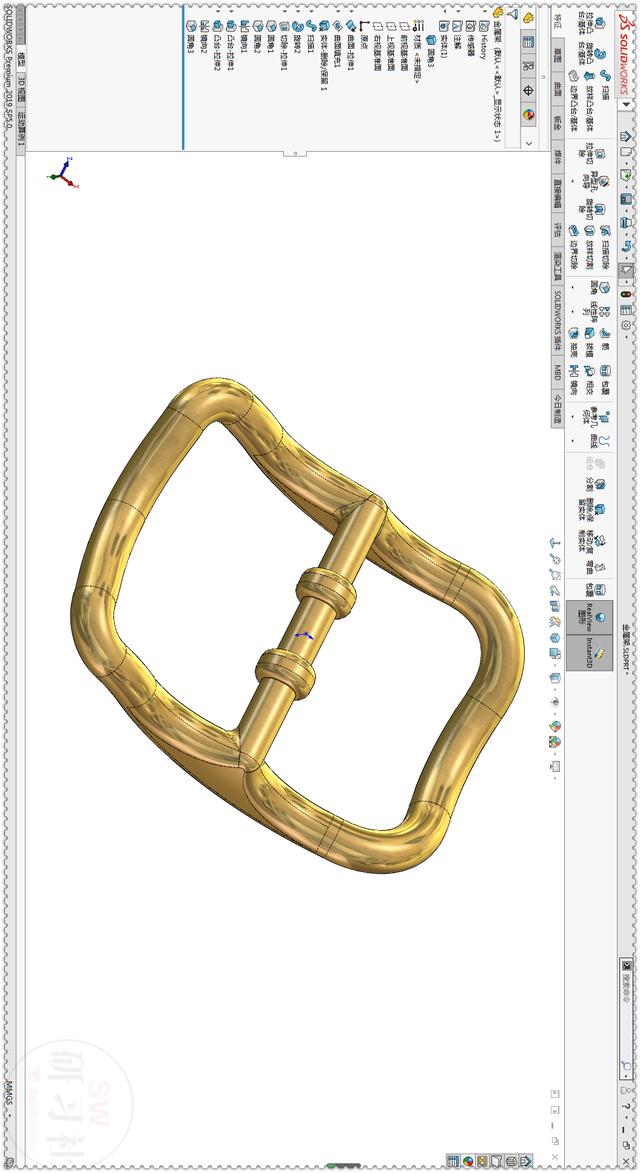Select the 旋转凸台/基体 revolve boss tool
640x1173 pixels.
tap(597, 54)
